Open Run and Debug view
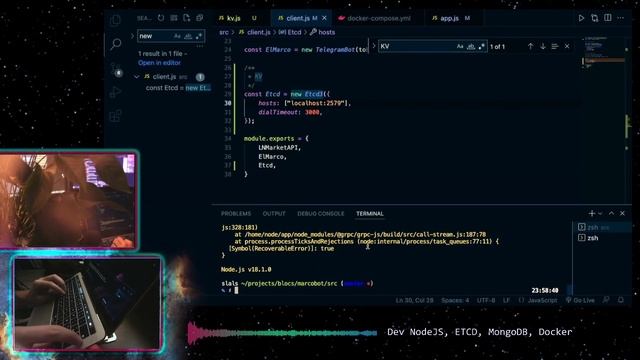The image size is (640, 360). [x=116, y=92]
